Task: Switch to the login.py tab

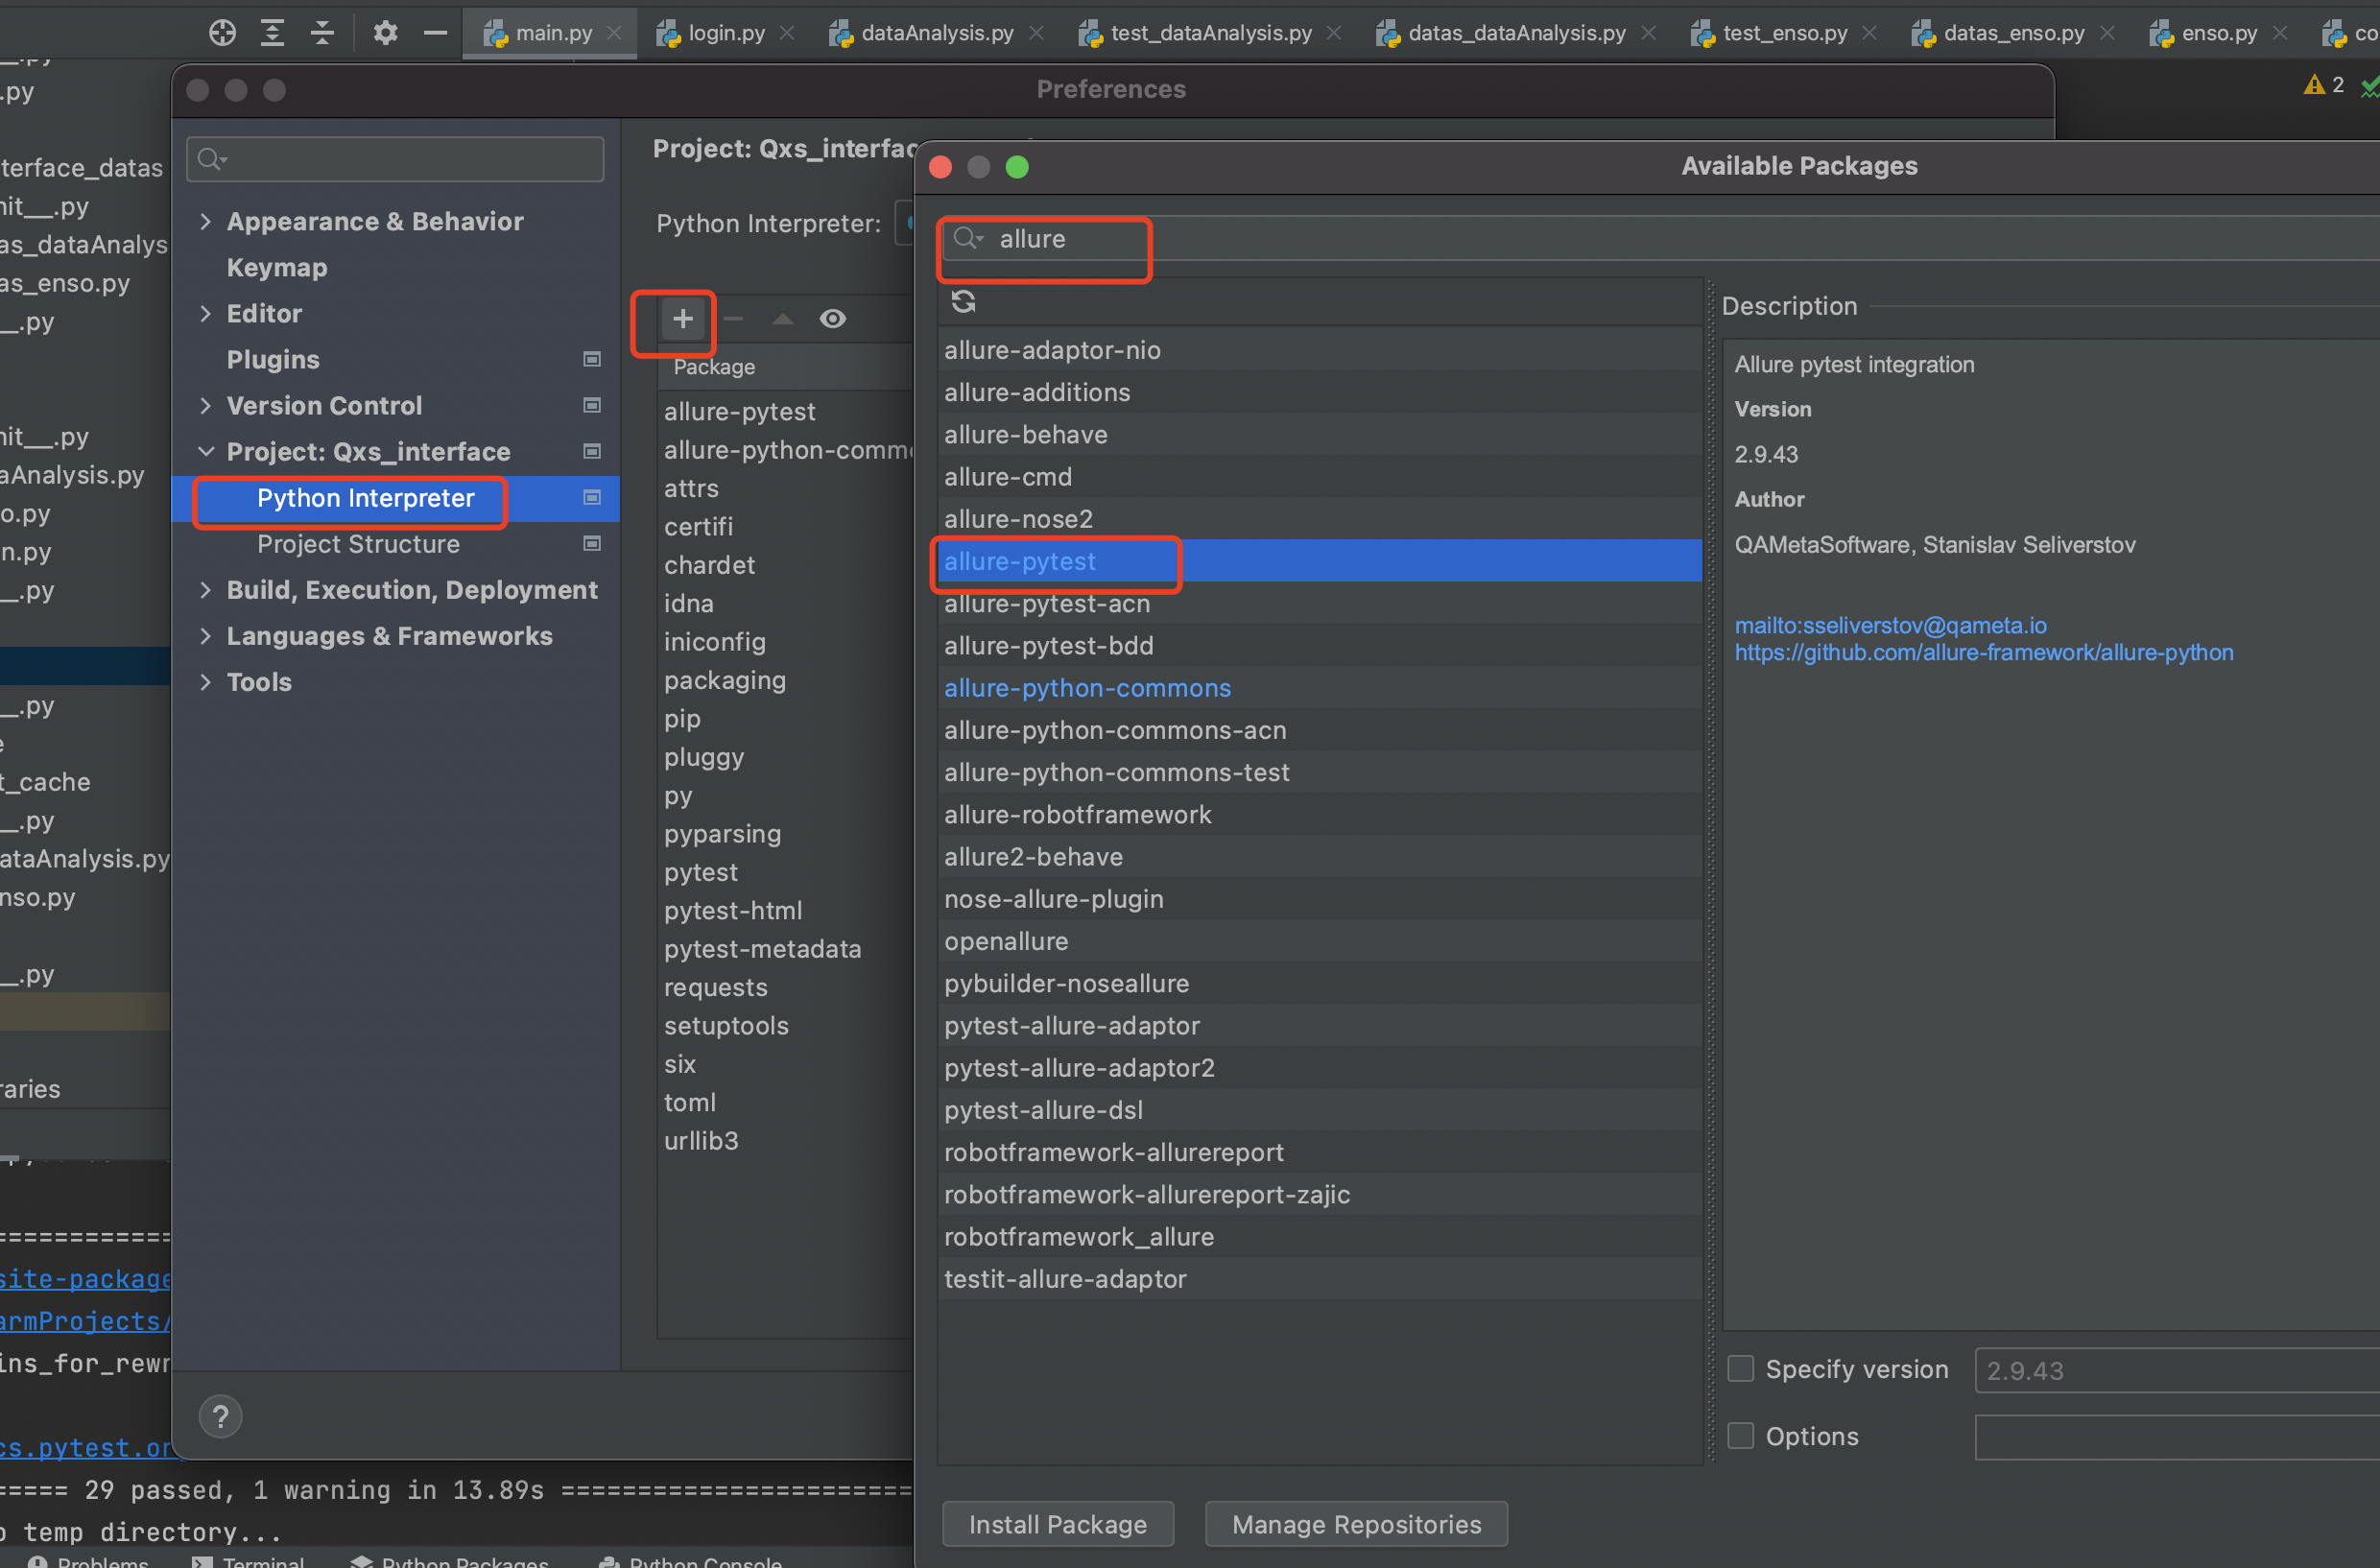Action: (x=726, y=33)
